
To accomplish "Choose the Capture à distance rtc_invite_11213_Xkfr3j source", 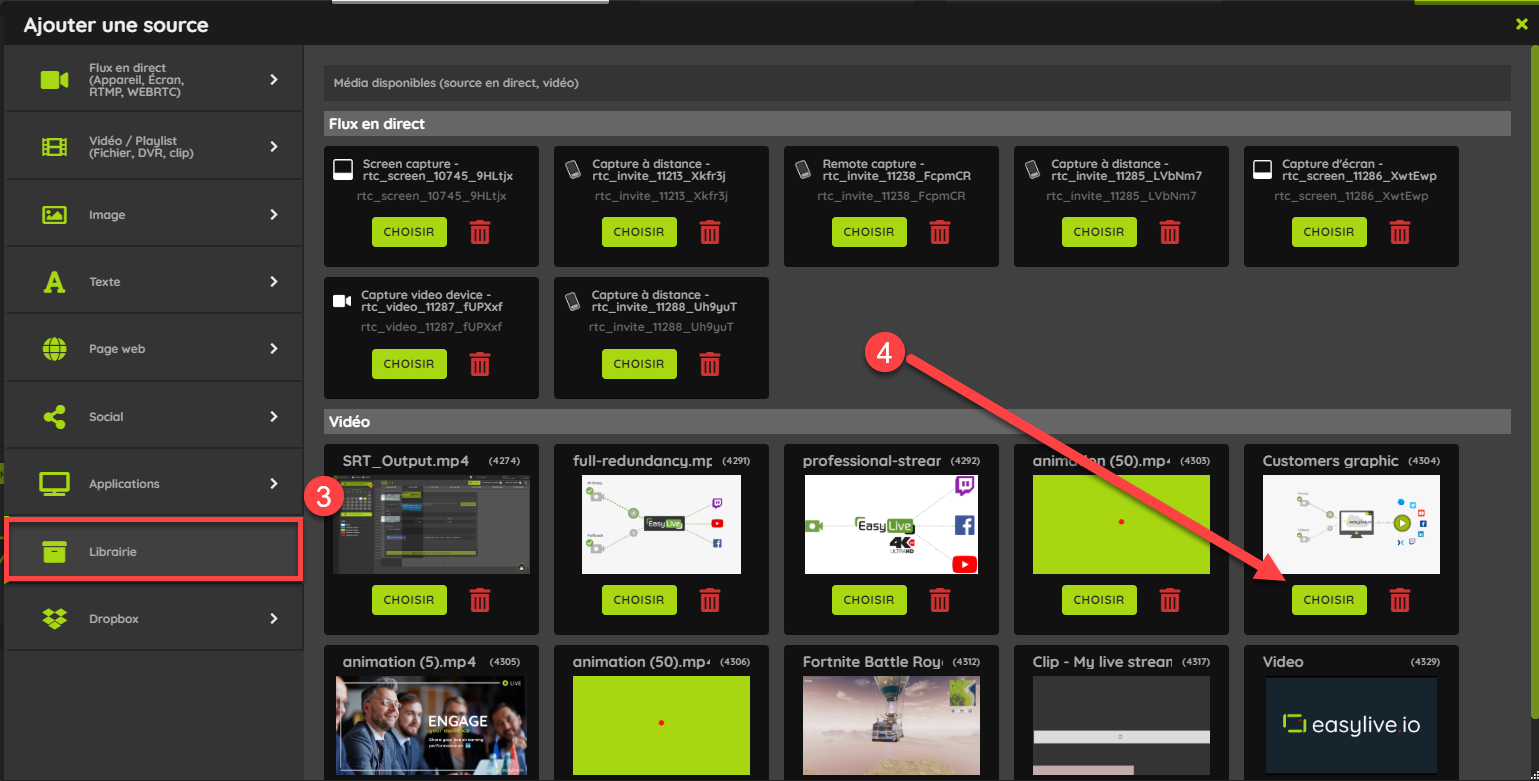I will pyautogui.click(x=639, y=232).
